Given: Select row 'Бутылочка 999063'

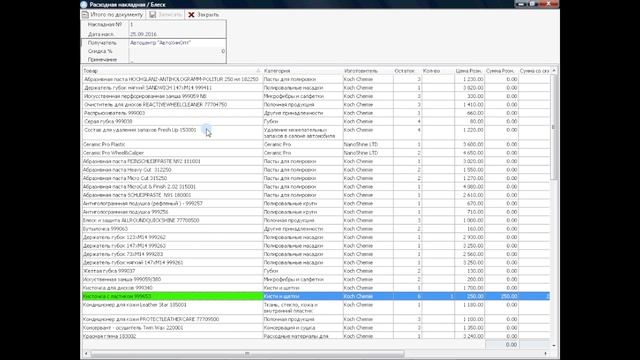Looking at the screenshot, I should click(x=316, y=229).
